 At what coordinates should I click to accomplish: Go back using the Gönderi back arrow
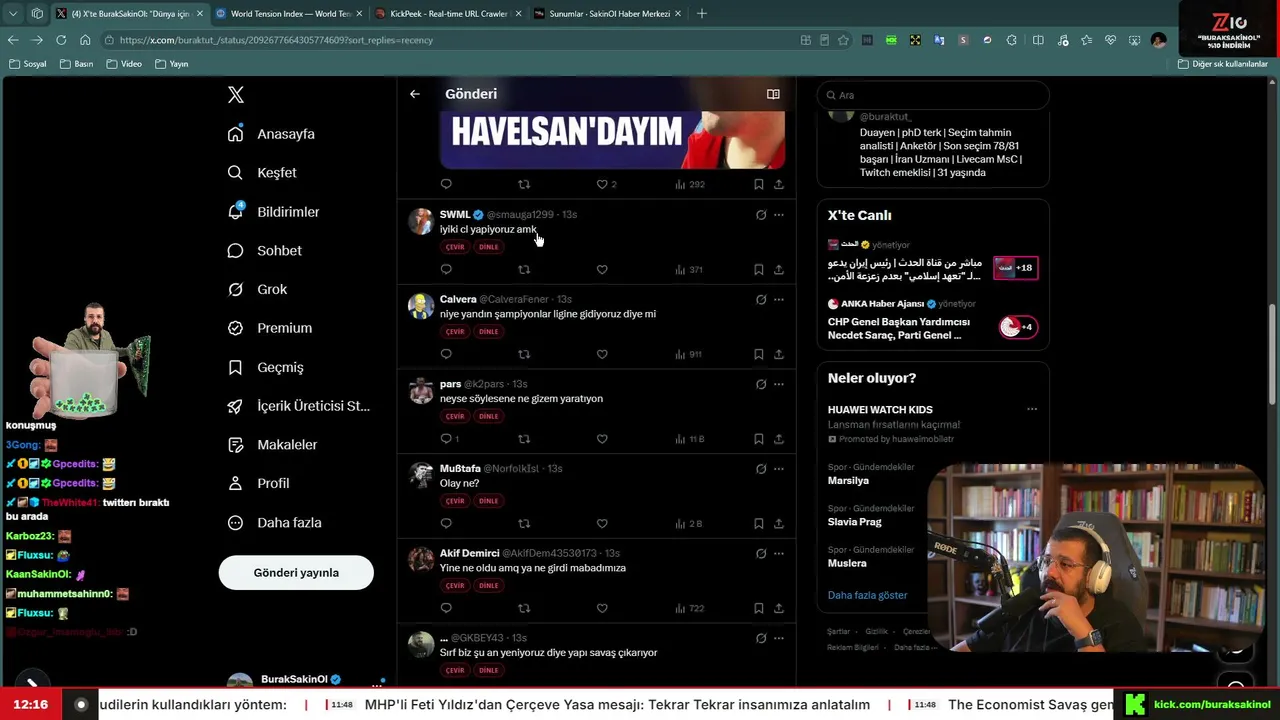[415, 94]
